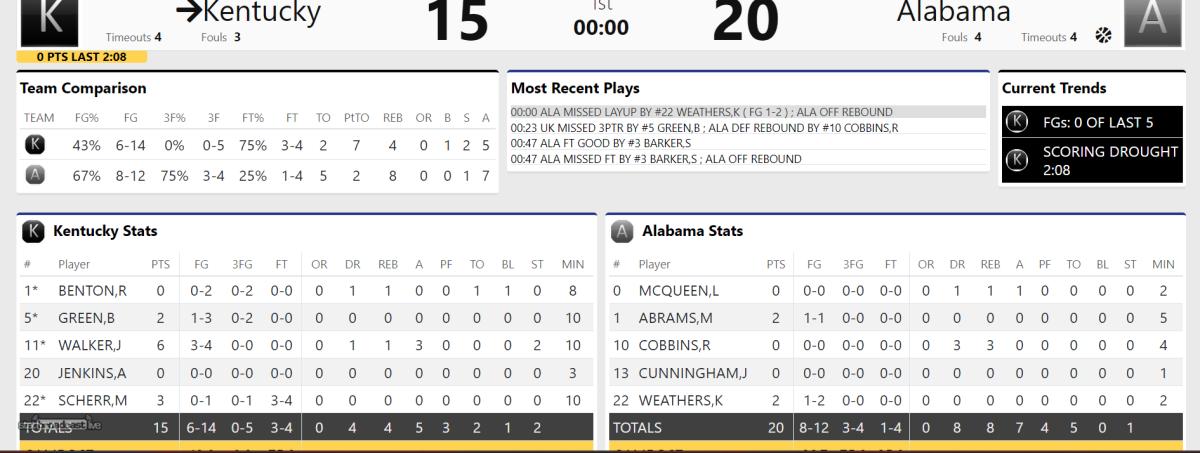Click the PTS column header in Kentucky Stats
The width and height of the screenshot is (1200, 453).
click(x=160, y=264)
